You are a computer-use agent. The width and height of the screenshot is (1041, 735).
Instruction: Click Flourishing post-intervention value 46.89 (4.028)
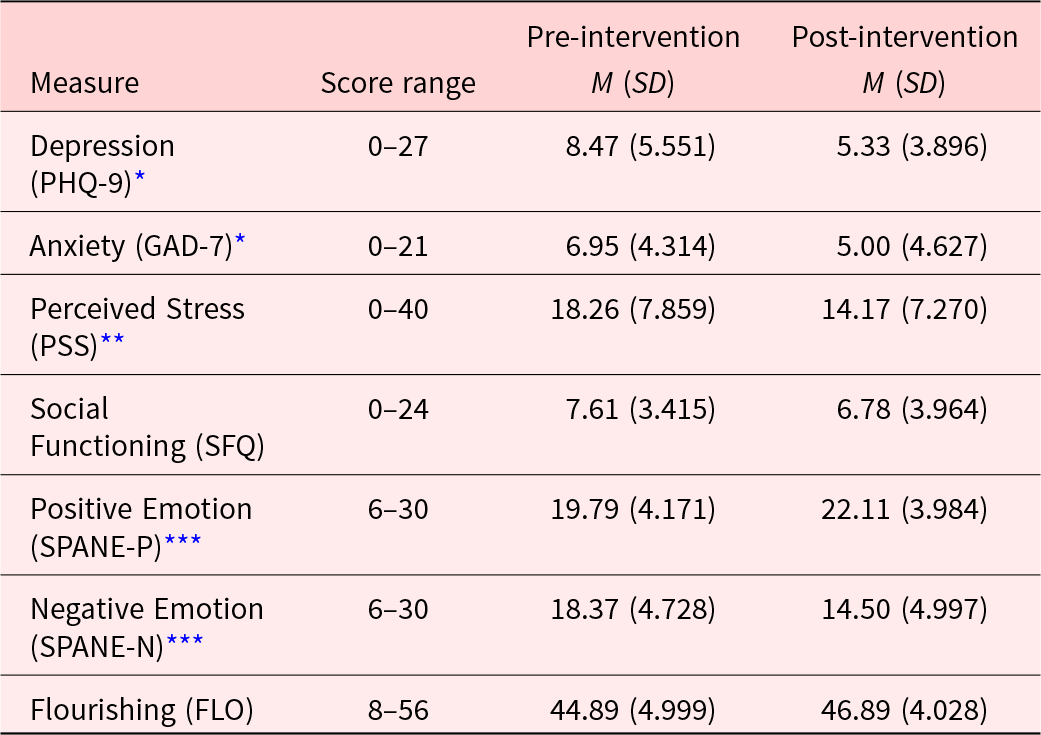pyautogui.click(x=904, y=710)
